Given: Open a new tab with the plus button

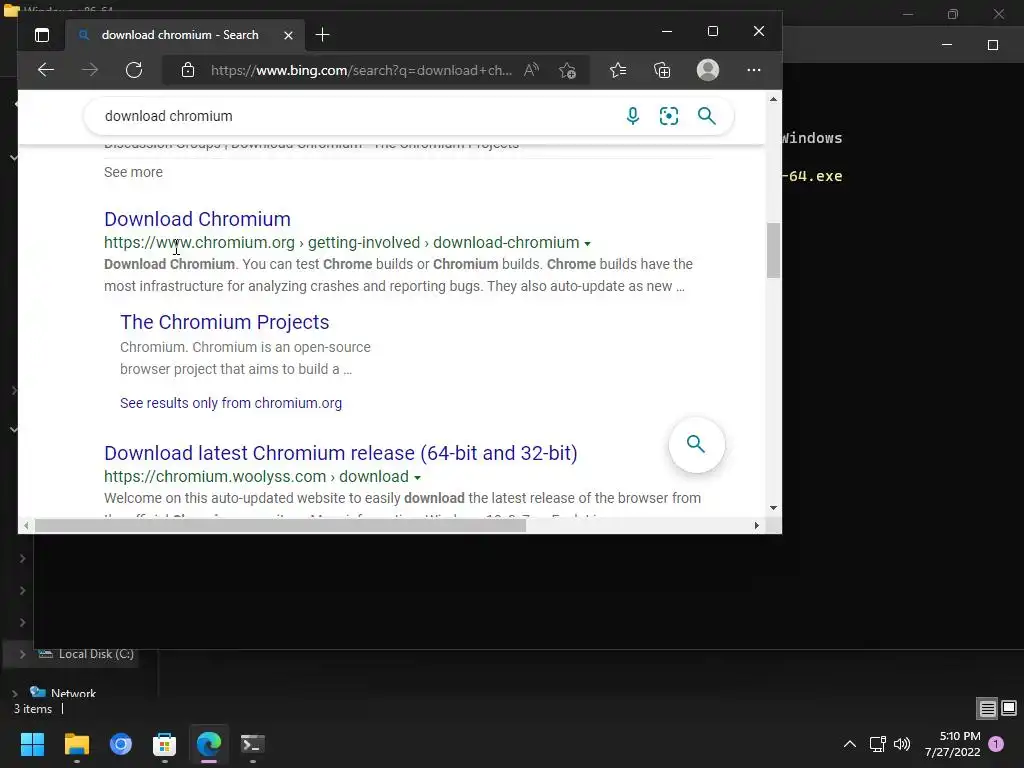Looking at the screenshot, I should pyautogui.click(x=322, y=35).
